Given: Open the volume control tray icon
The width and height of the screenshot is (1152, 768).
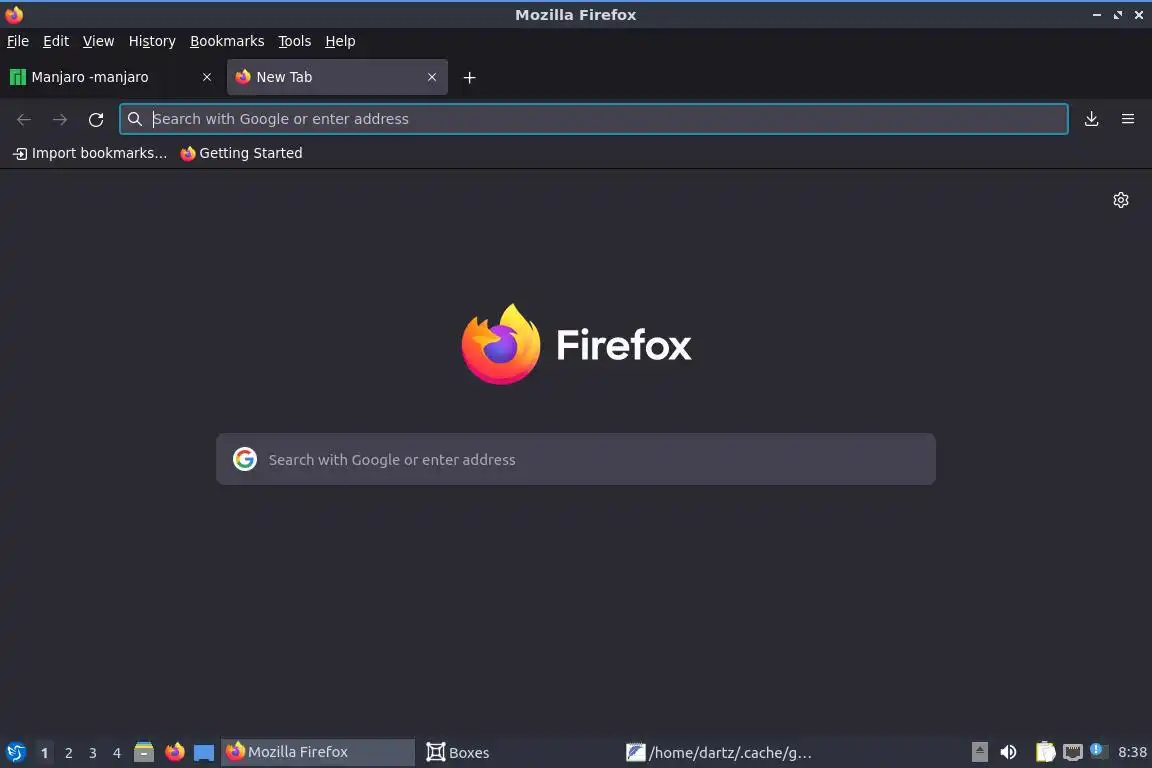Looking at the screenshot, I should 1009,752.
